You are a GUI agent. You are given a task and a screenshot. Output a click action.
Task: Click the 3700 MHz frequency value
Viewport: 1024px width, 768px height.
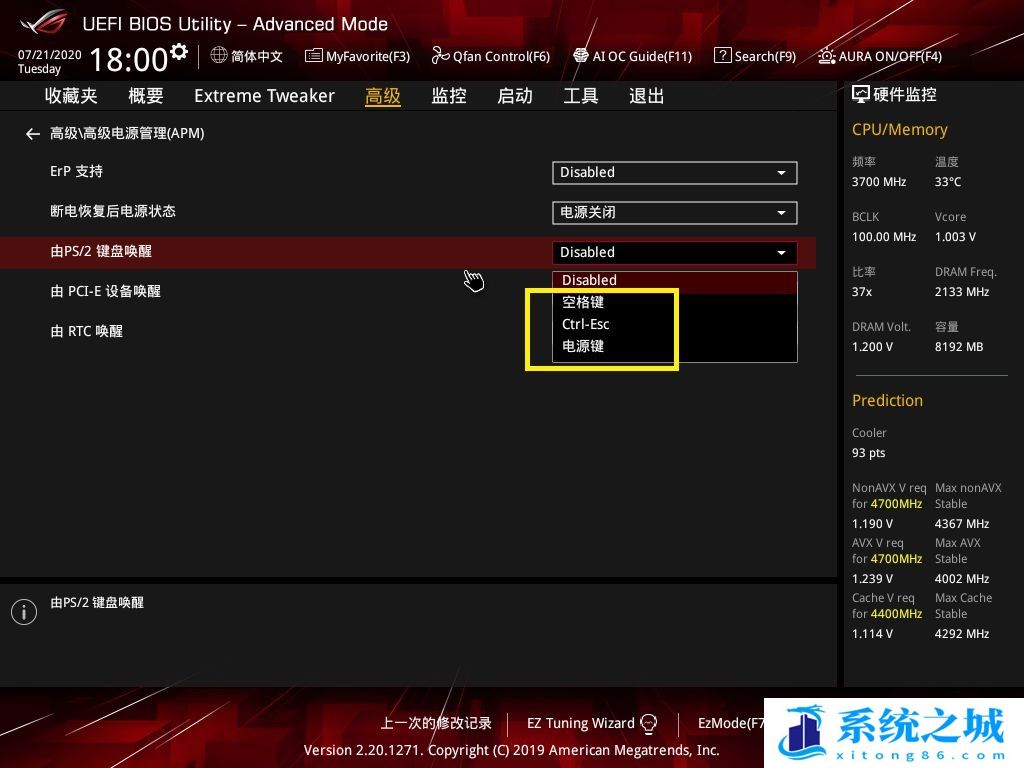tap(879, 182)
